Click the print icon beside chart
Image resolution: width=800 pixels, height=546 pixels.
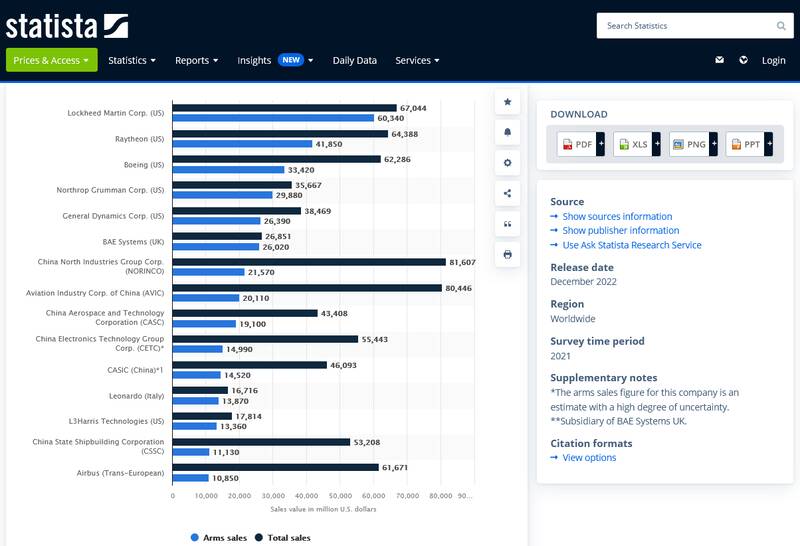pos(508,255)
